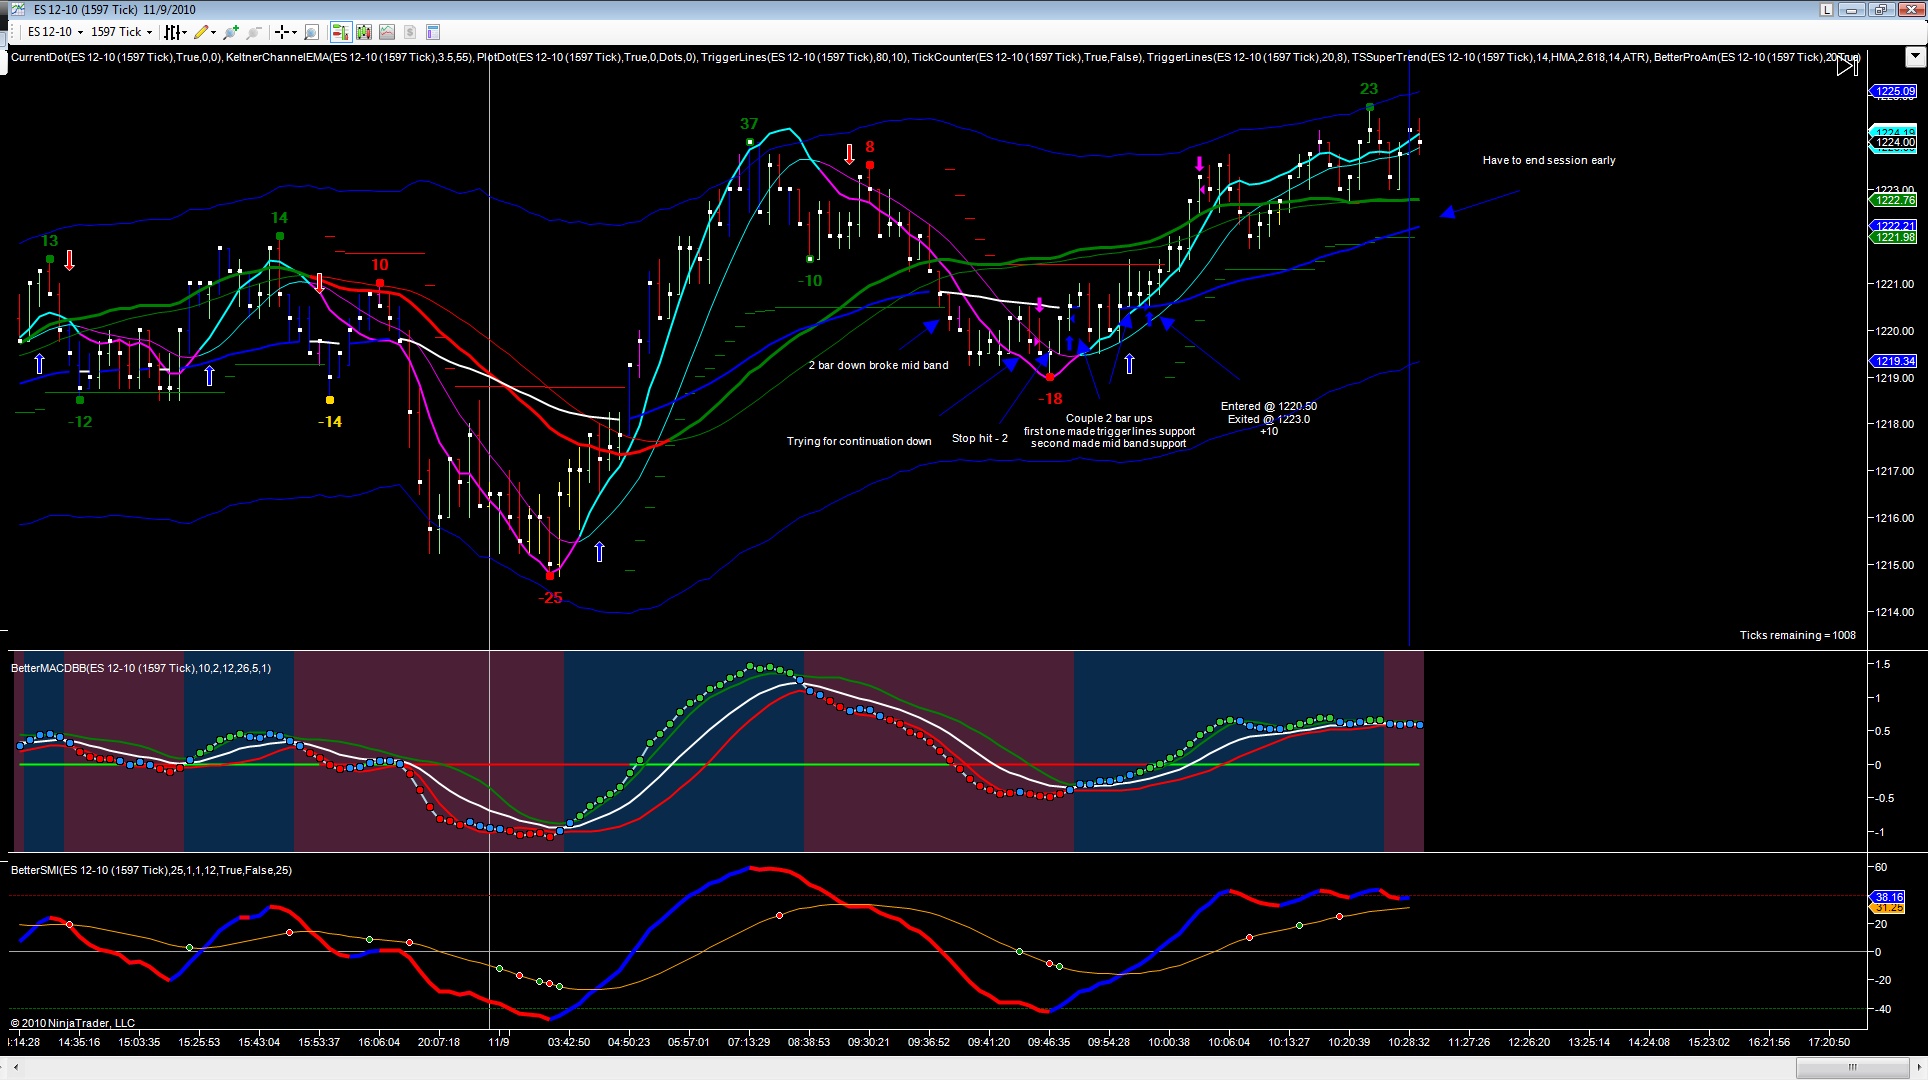Screen dimensions: 1928x1080
Task: Open the Strategies dollar icon
Action: [x=409, y=32]
